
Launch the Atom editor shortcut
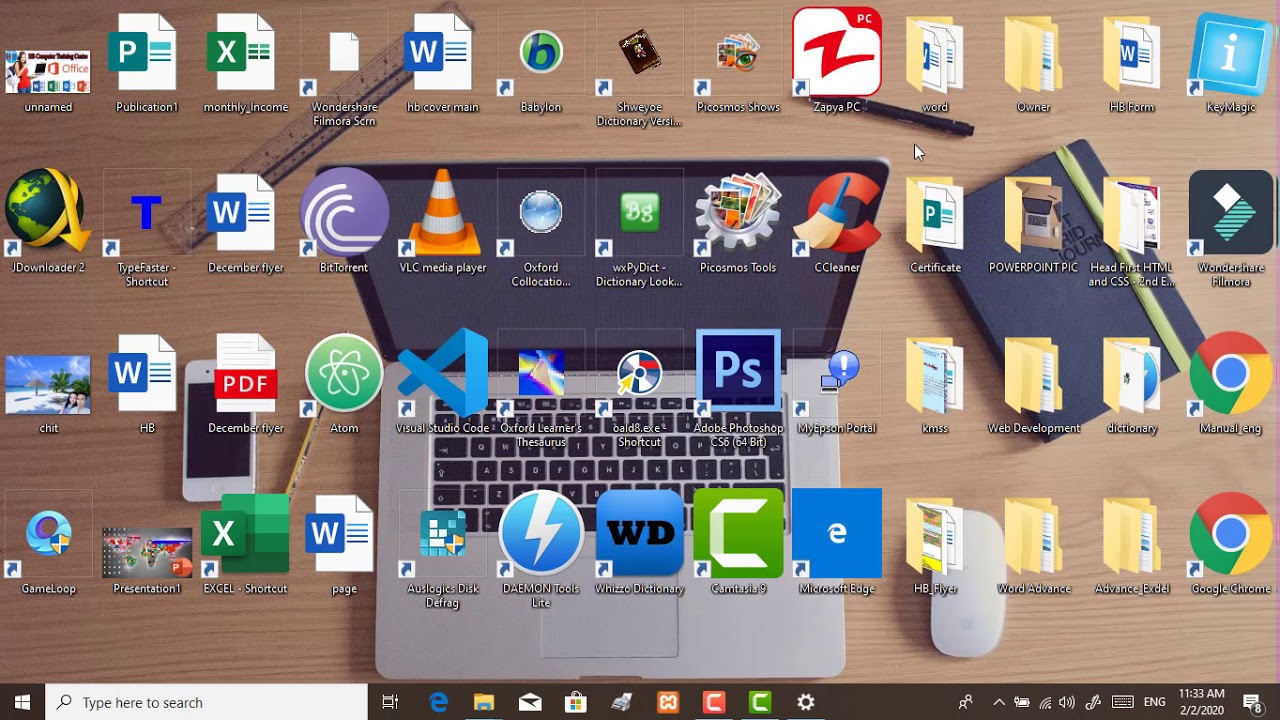click(x=343, y=375)
